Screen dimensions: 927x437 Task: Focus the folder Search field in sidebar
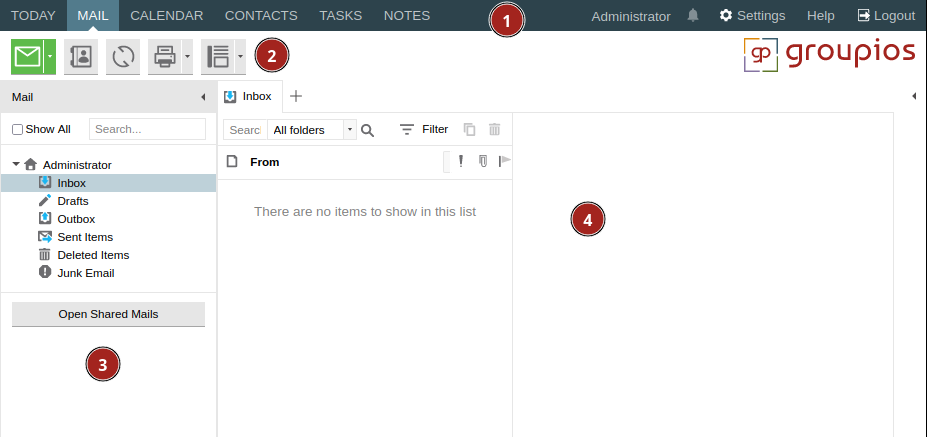coord(147,129)
